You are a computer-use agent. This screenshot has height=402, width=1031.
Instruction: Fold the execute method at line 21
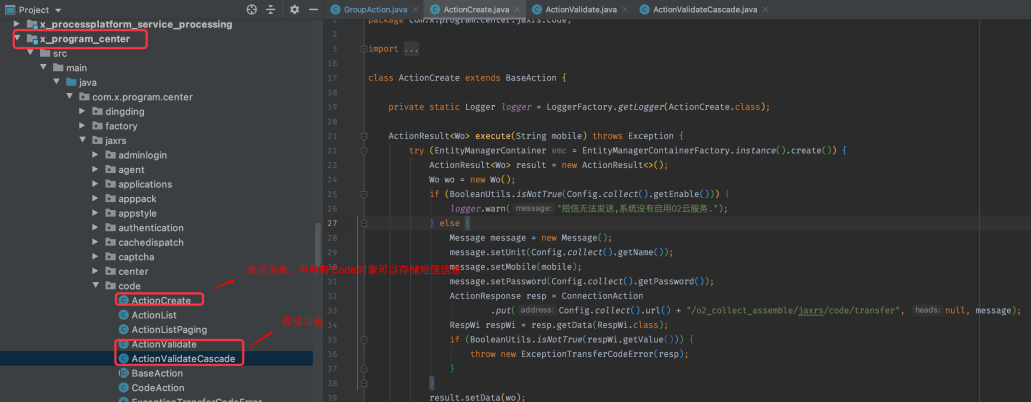[x=364, y=136]
